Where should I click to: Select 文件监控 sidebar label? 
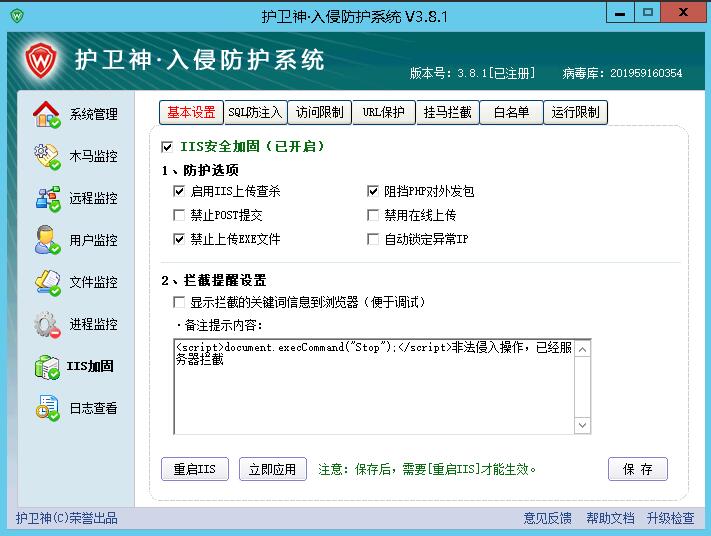click(93, 282)
